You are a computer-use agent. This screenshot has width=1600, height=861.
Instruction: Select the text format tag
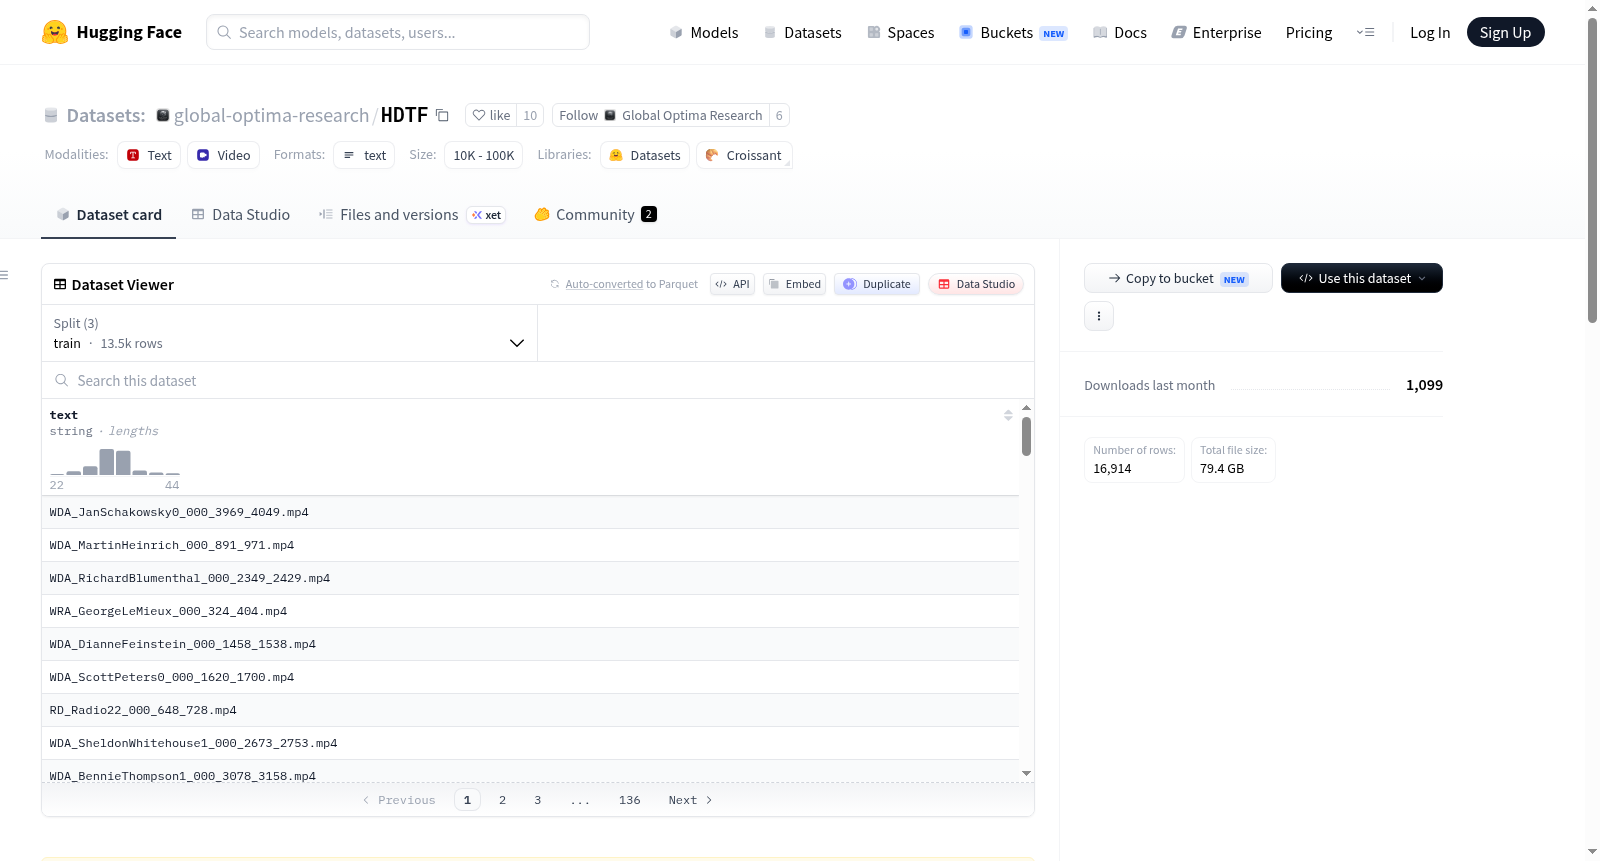click(x=365, y=155)
